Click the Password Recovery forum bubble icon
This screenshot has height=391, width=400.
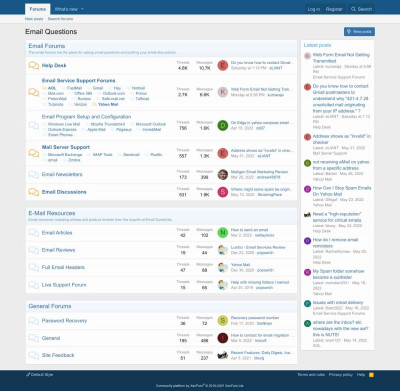tap(34, 321)
